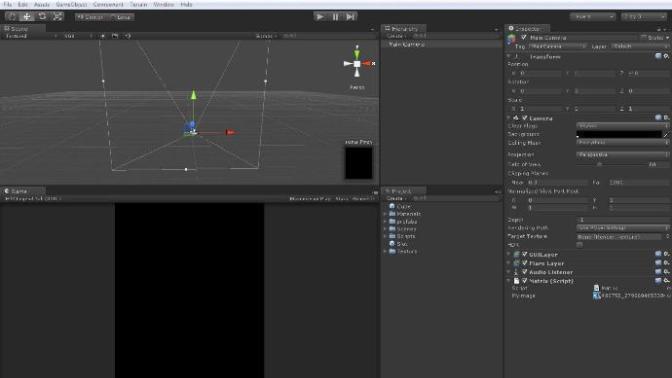Select Main Camera in Hierarchy

tap(441, 44)
